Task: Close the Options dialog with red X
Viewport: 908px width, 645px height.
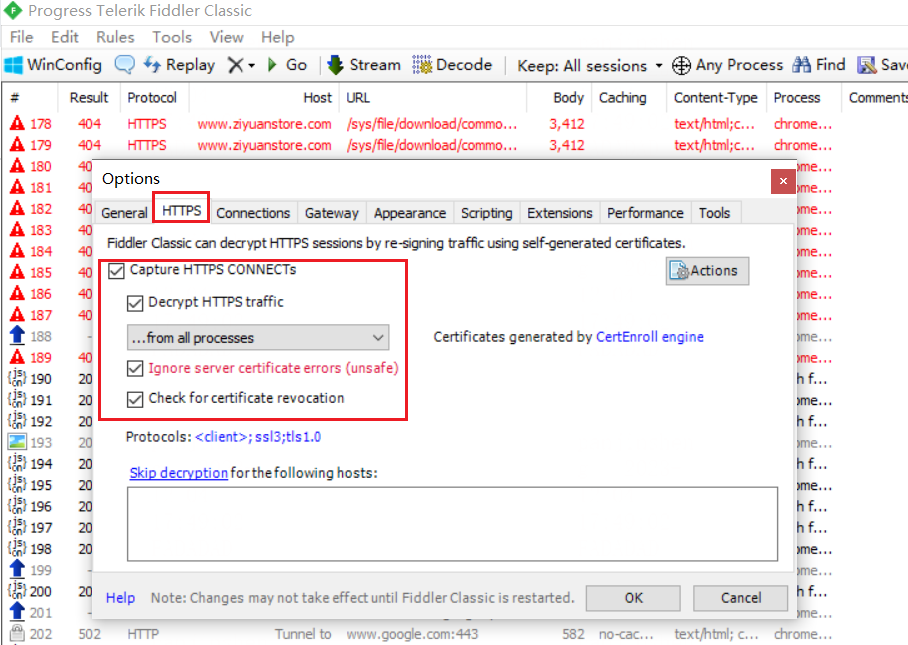Action: tap(783, 181)
